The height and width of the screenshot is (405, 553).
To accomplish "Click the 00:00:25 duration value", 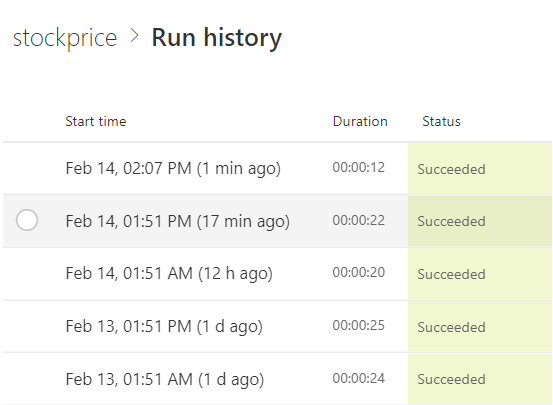I will pyautogui.click(x=359, y=325).
